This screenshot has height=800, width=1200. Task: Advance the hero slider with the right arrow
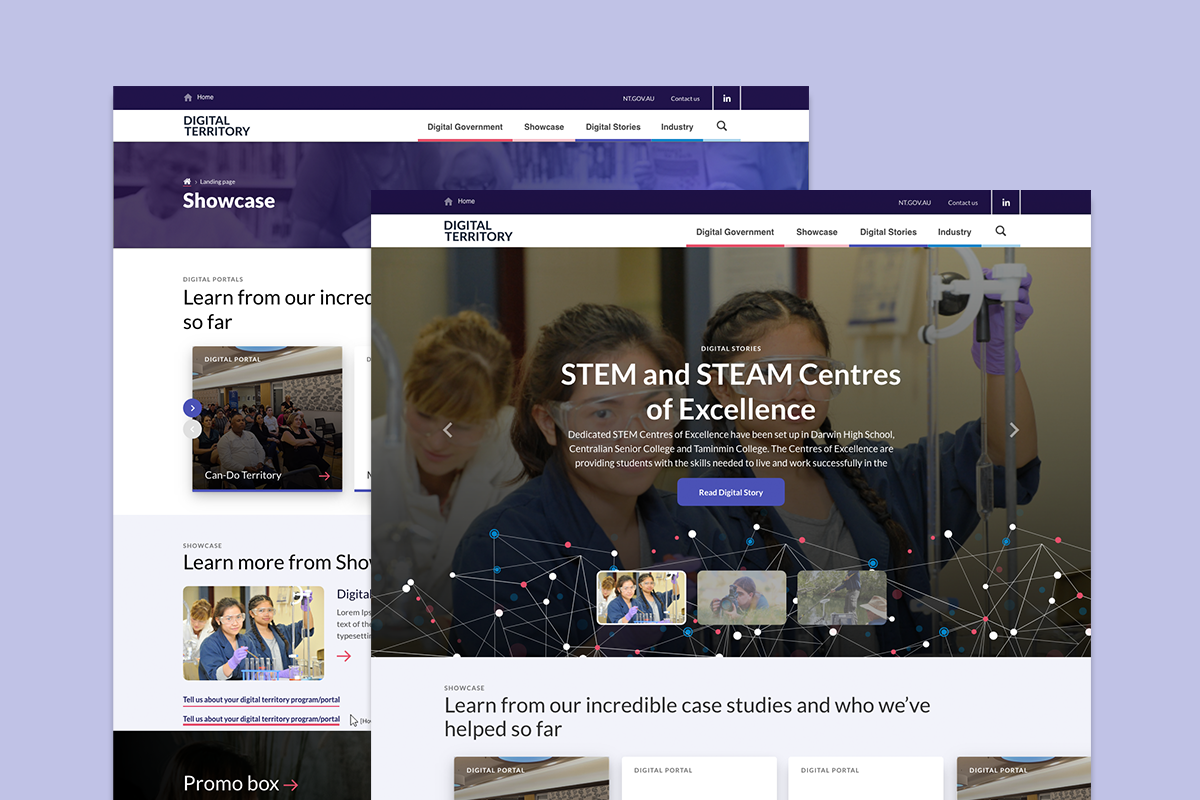[x=1014, y=430]
